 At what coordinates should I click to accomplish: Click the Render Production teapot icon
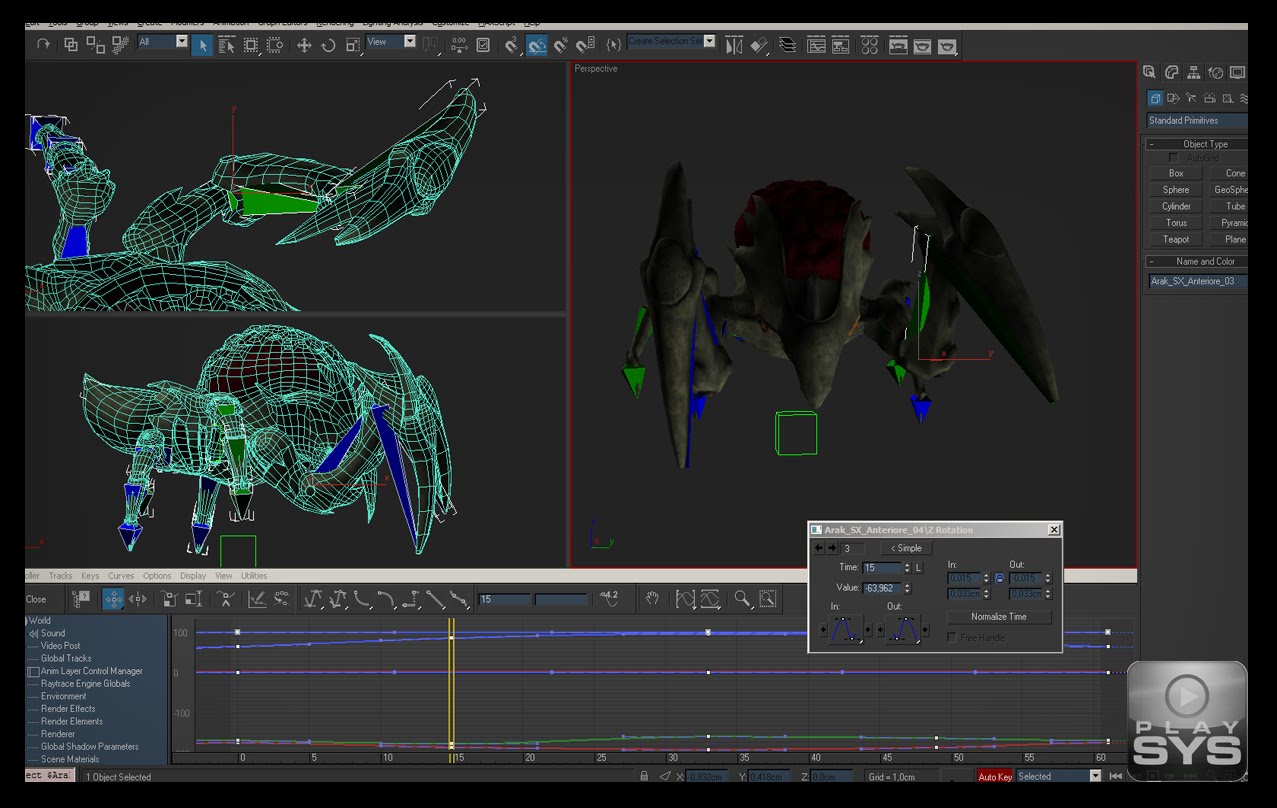947,45
